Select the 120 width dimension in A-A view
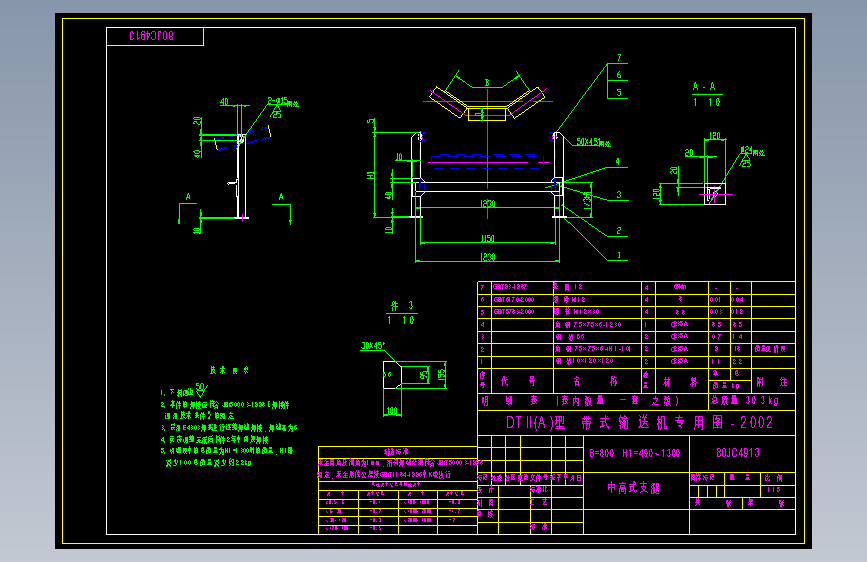 point(715,136)
